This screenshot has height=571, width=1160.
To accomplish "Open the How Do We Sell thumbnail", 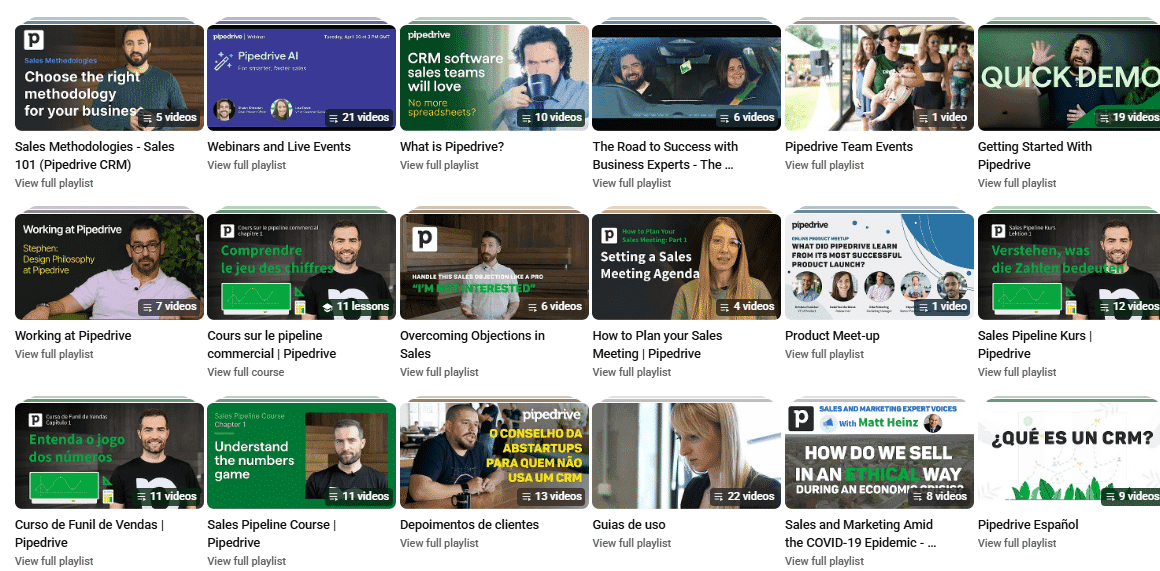I will point(880,456).
